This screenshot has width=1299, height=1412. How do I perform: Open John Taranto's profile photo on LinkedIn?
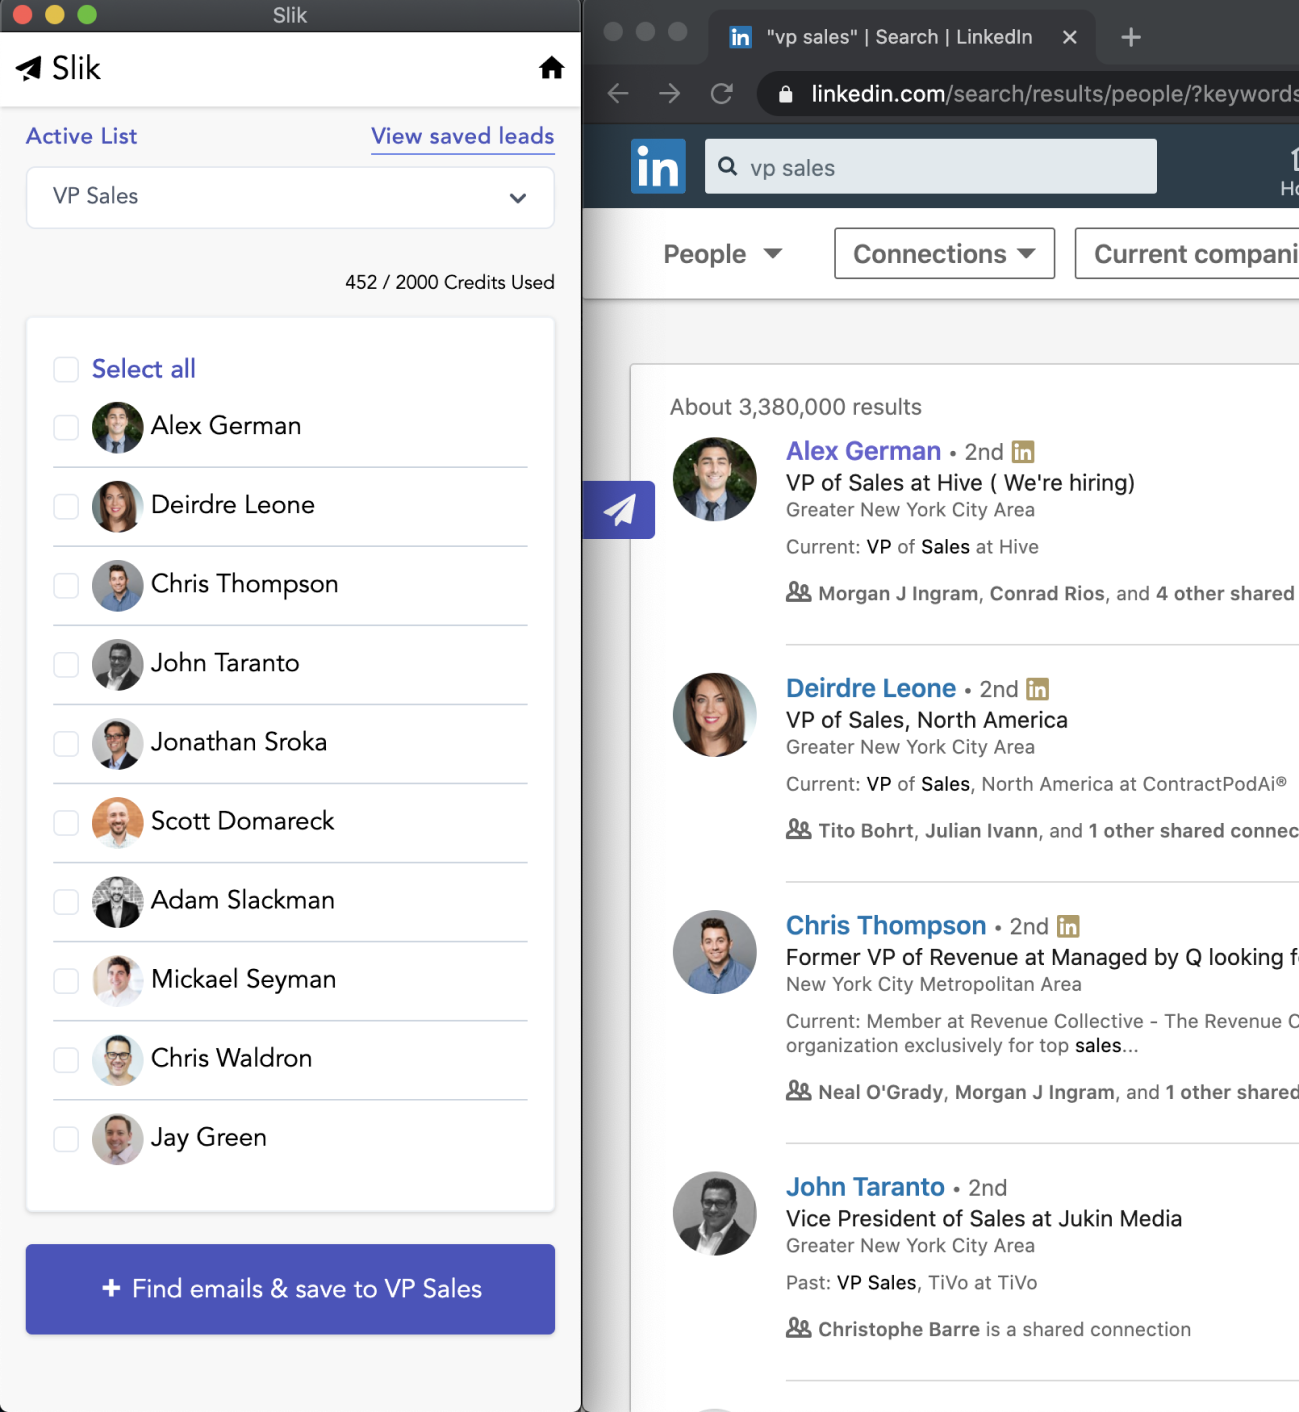(x=715, y=1213)
